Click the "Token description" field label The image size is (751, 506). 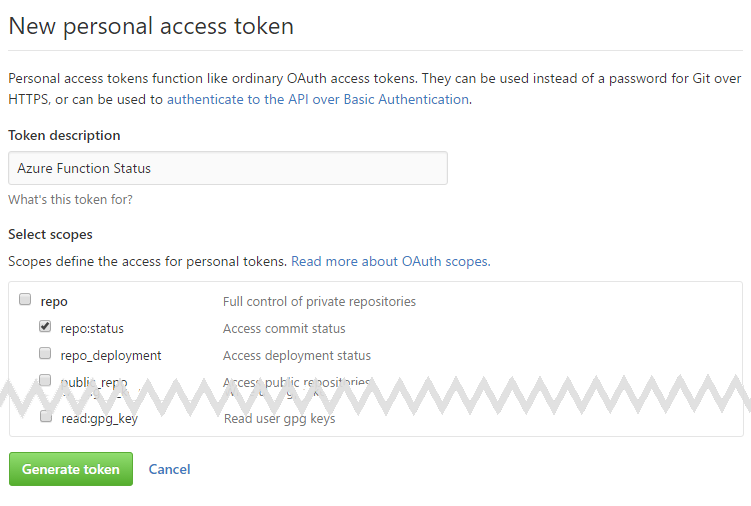coord(64,135)
